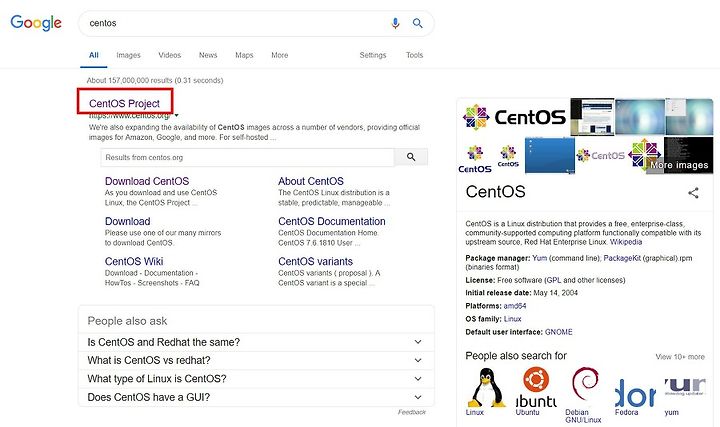The height and width of the screenshot is (427, 720).
Task: Click the GNOME interface link
Action: 559,332
